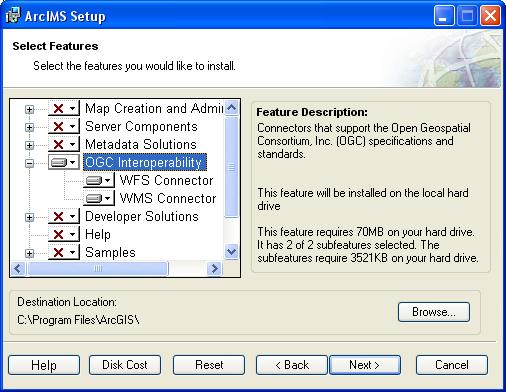This screenshot has width=506, height=392.
Task: Click the feature list scroll-right arrow
Action: pyautogui.click(x=214, y=268)
